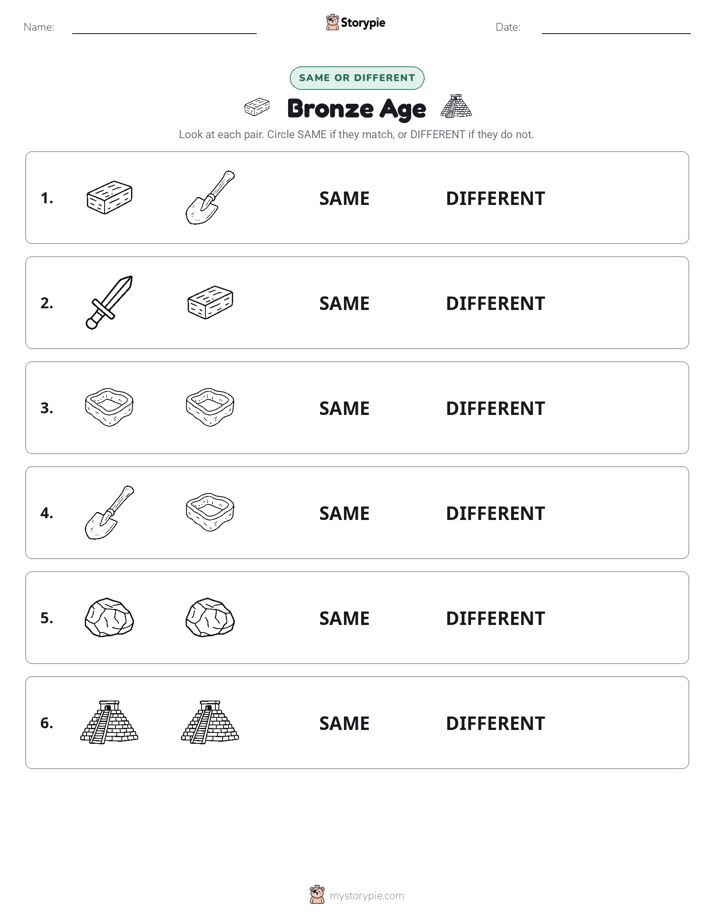Screen dimensions: 714x924
Task: Click the Storypie logo at top
Action: point(355,22)
